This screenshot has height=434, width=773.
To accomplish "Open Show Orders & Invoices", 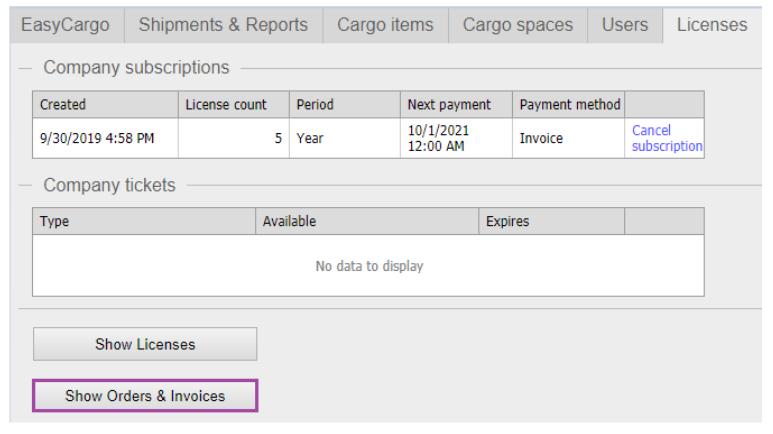I will [145, 396].
